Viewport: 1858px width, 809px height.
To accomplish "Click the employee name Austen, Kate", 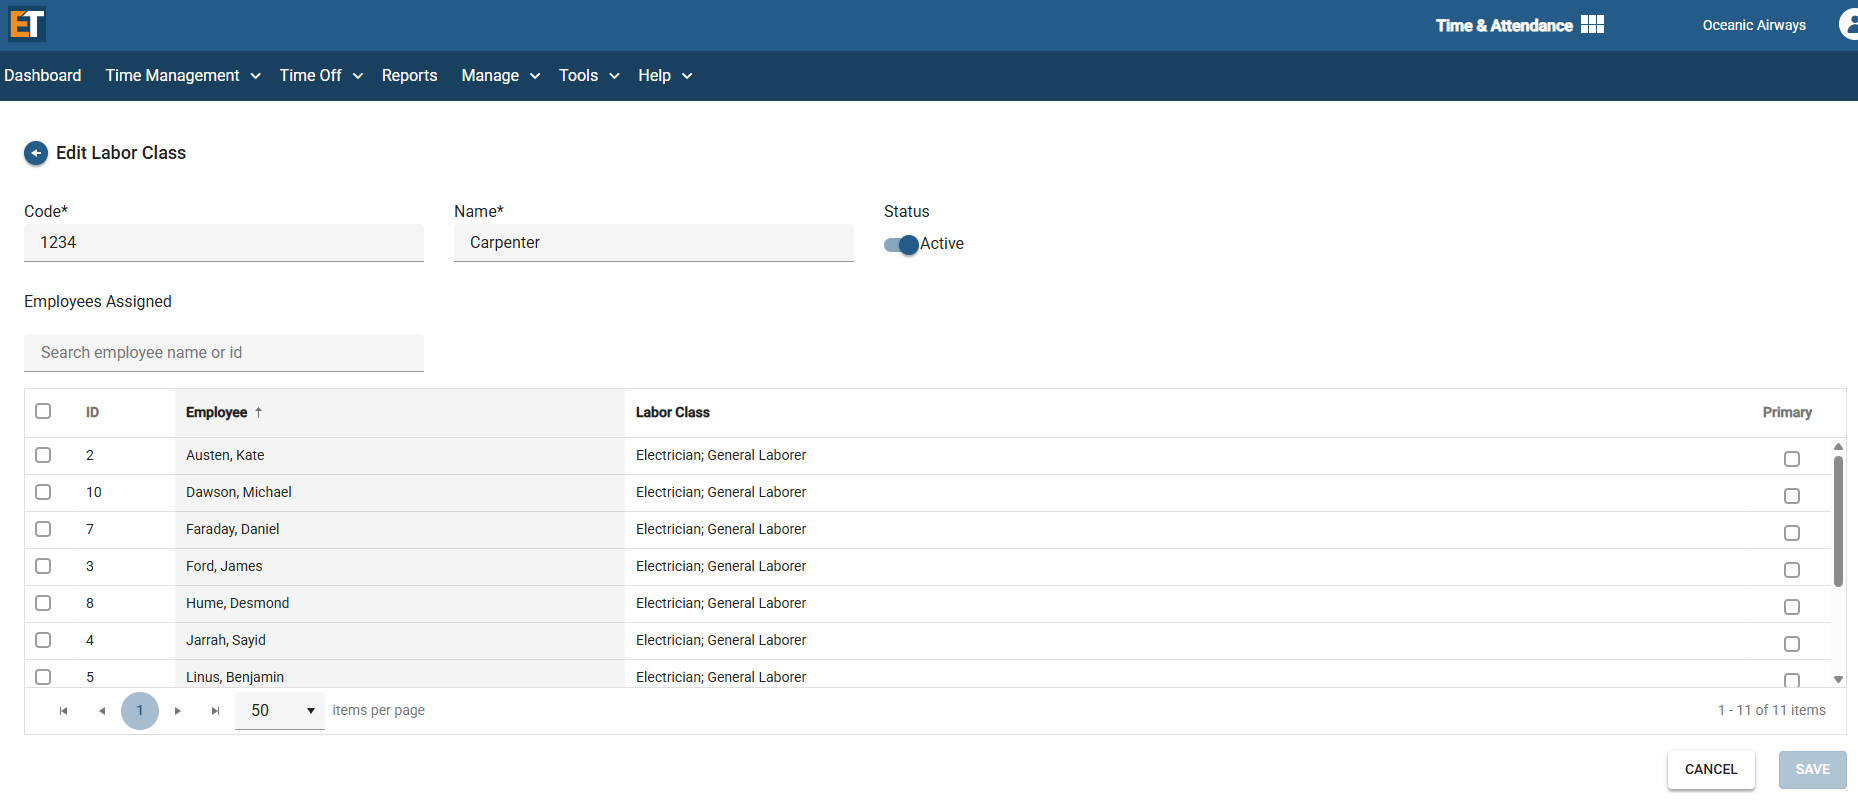I will 225,455.
